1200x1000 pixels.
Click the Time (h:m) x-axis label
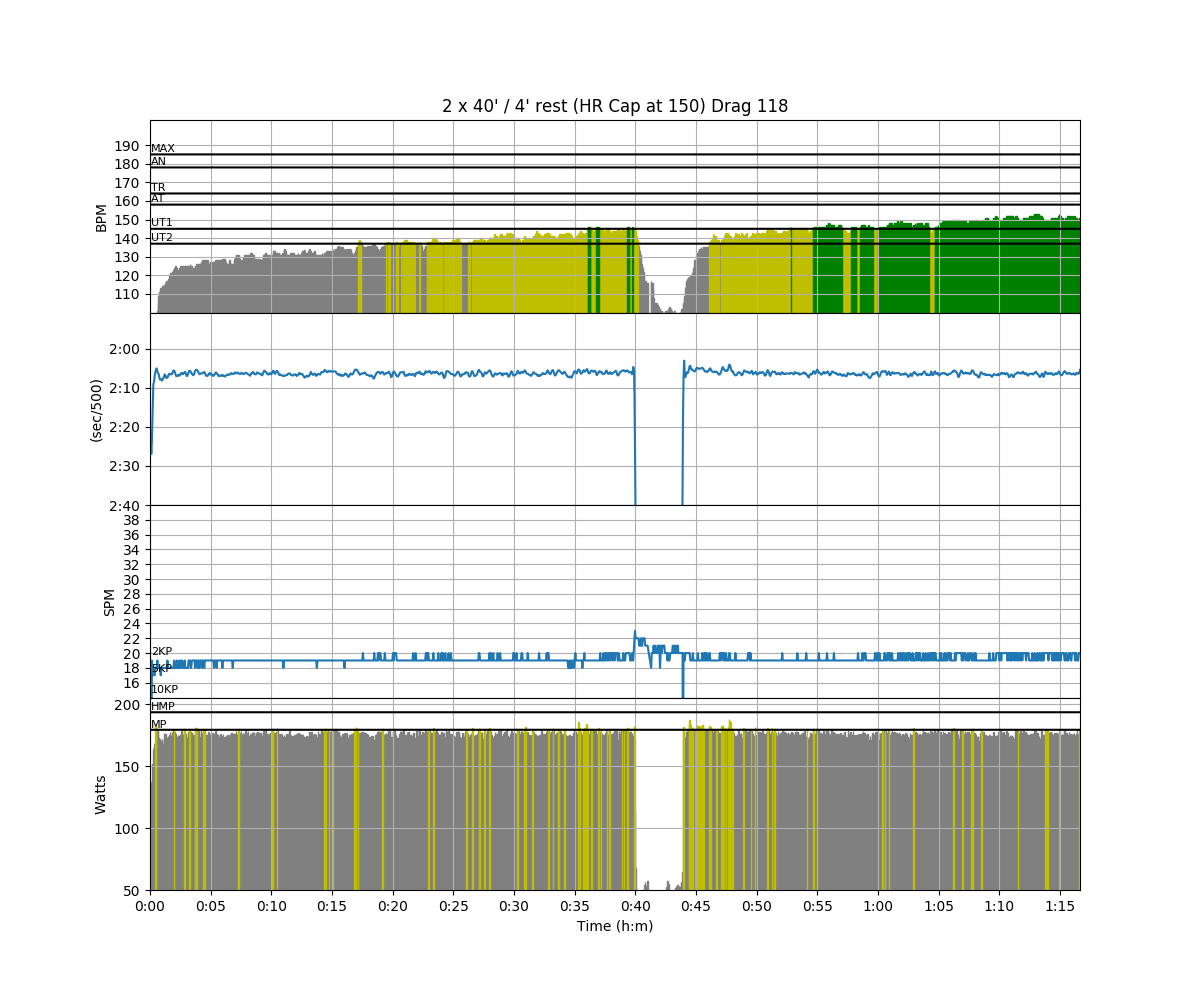(x=614, y=926)
